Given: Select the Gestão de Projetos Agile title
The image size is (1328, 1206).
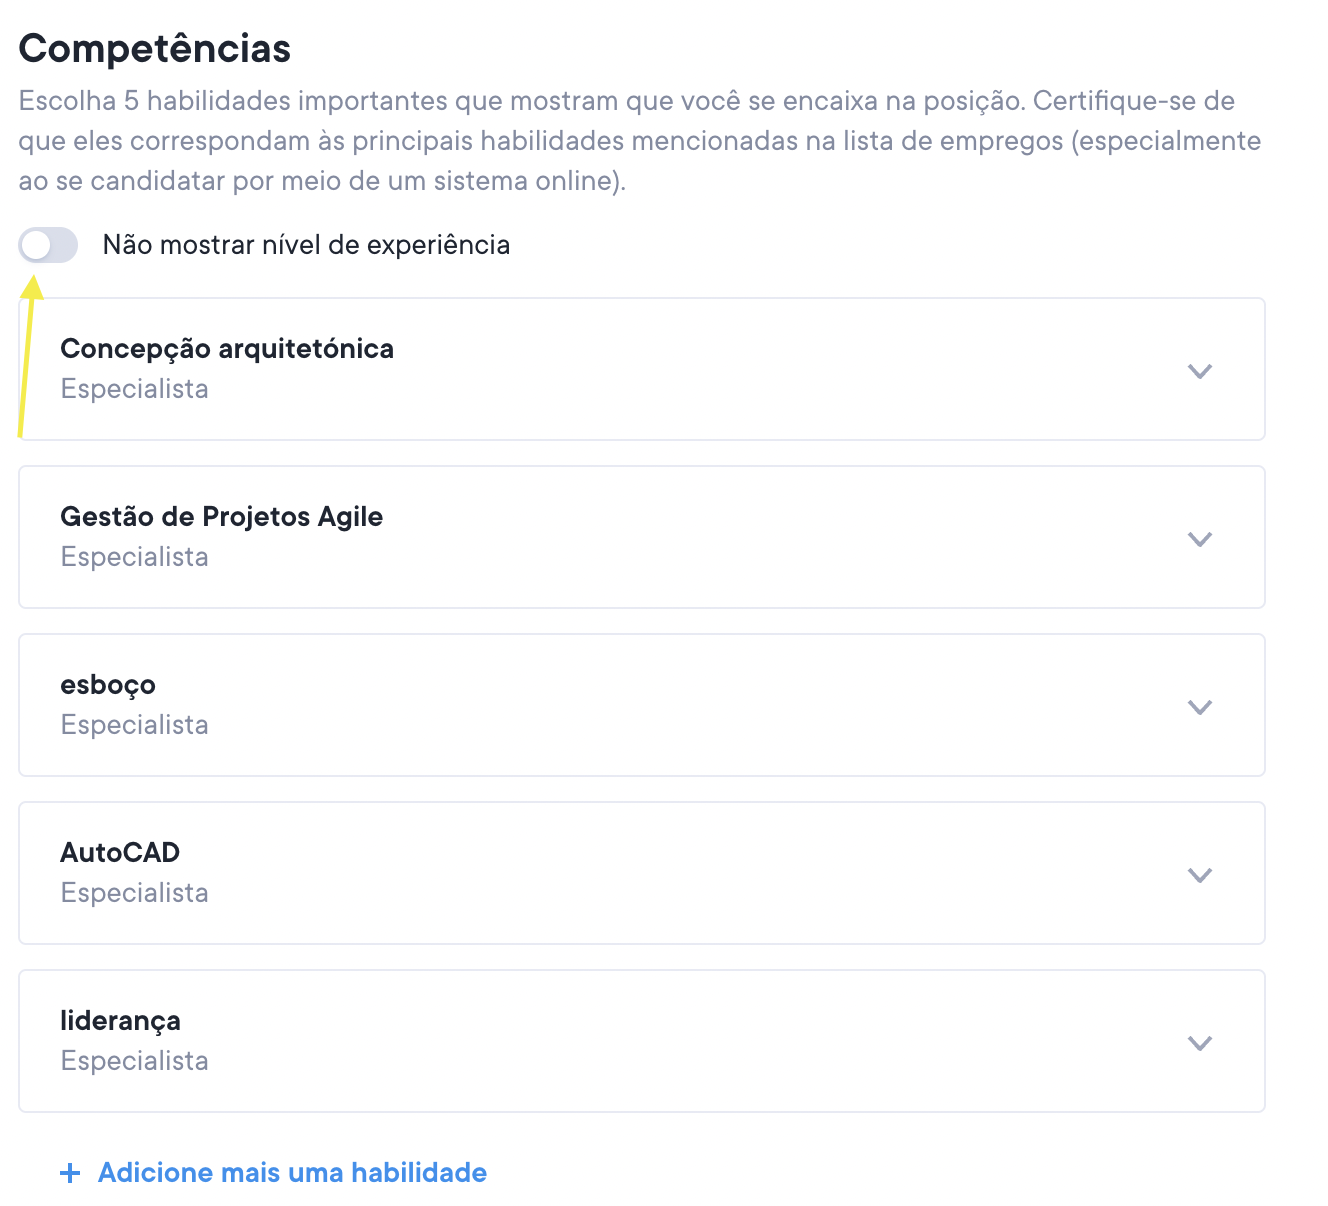Looking at the screenshot, I should point(221,517).
